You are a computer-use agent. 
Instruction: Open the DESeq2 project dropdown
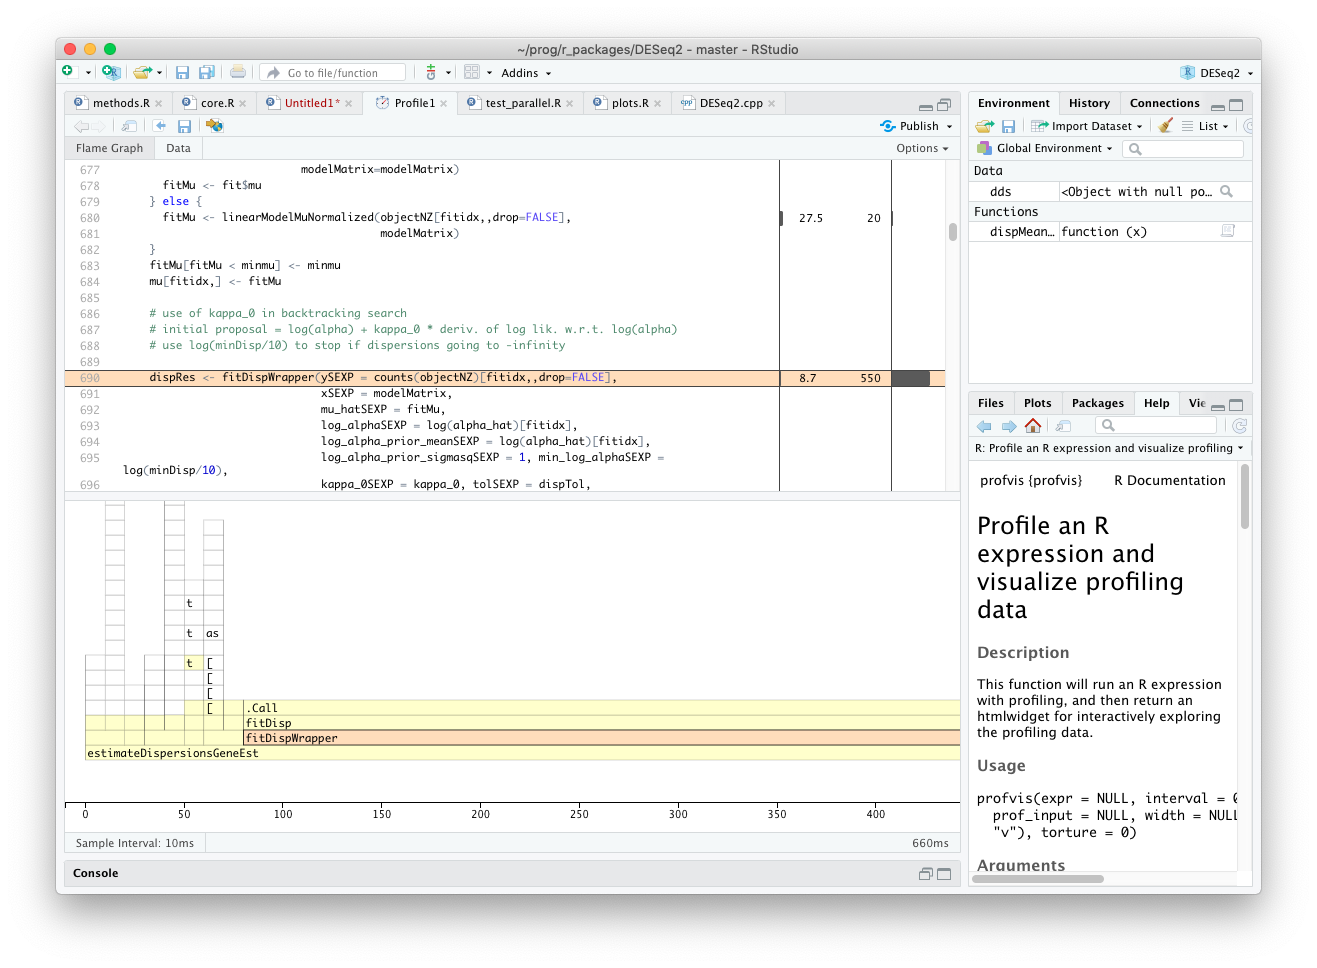click(x=1216, y=73)
